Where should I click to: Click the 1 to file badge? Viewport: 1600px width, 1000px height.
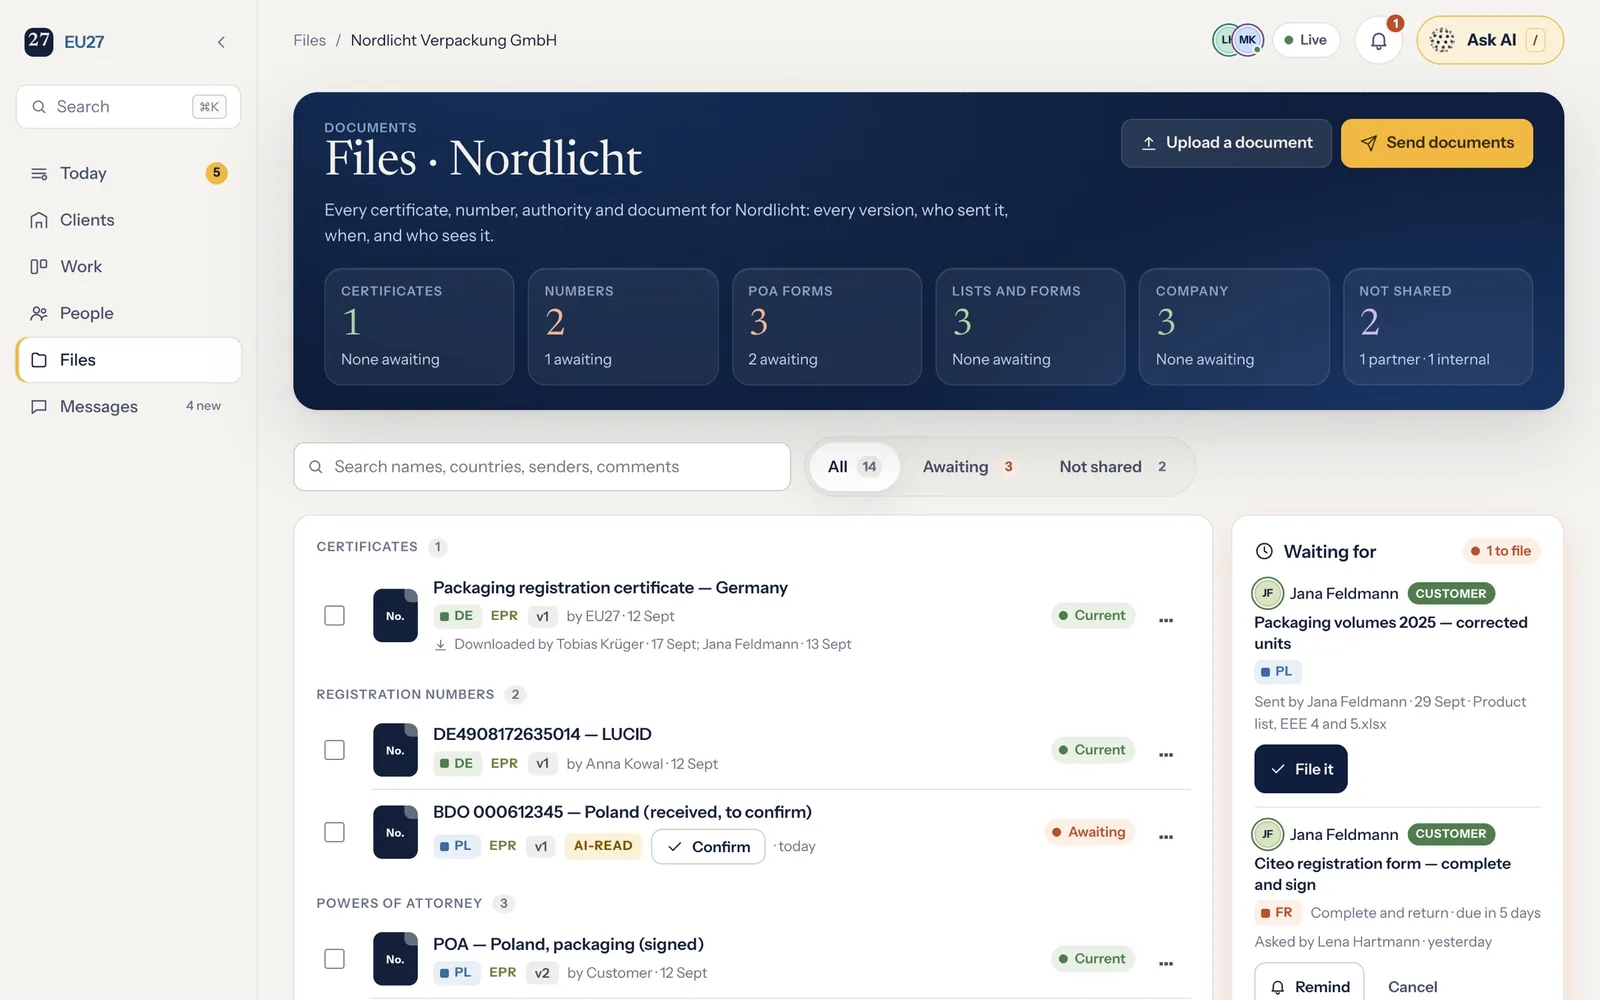pos(1501,551)
